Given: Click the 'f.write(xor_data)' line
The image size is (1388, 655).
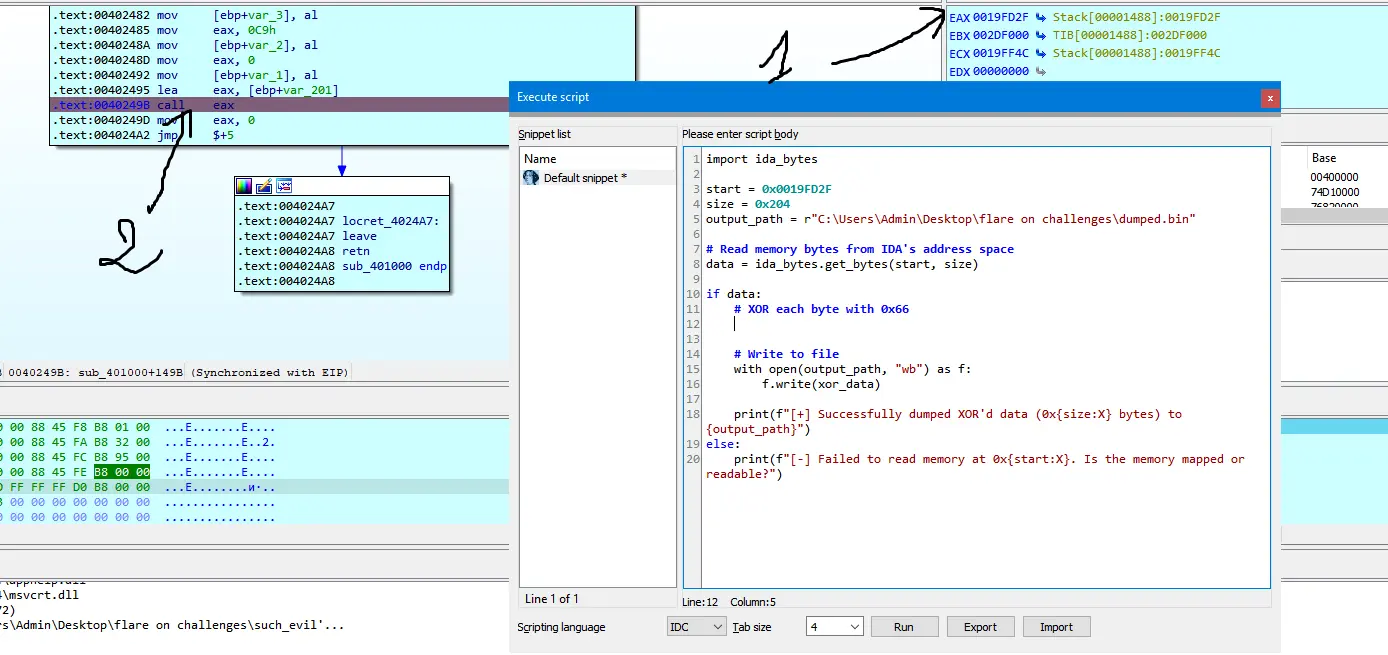Looking at the screenshot, I should point(821,384).
